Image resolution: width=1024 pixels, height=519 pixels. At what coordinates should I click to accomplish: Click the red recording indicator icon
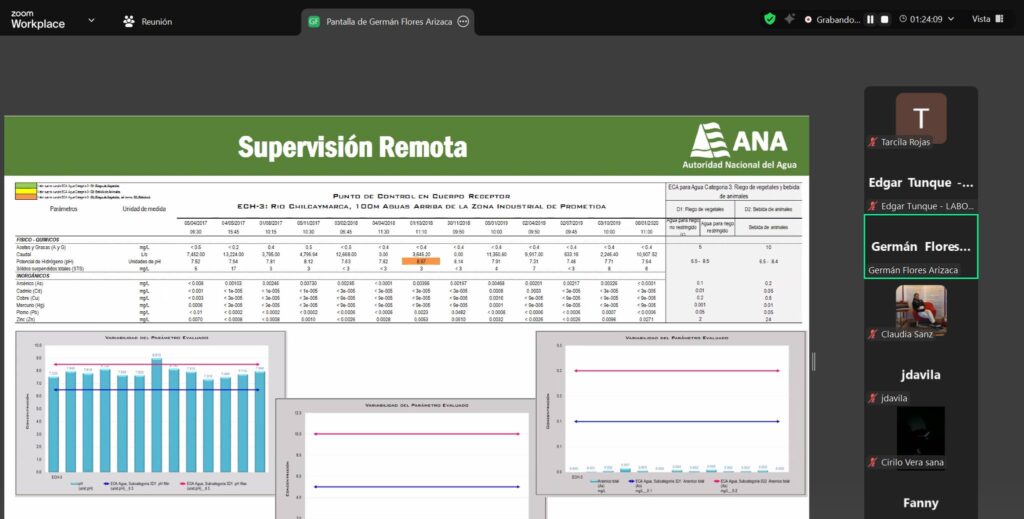coord(808,20)
